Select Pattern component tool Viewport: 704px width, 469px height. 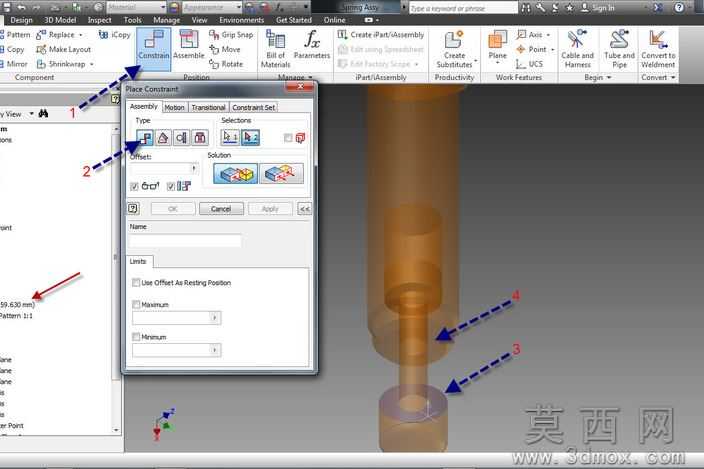[x=15, y=35]
